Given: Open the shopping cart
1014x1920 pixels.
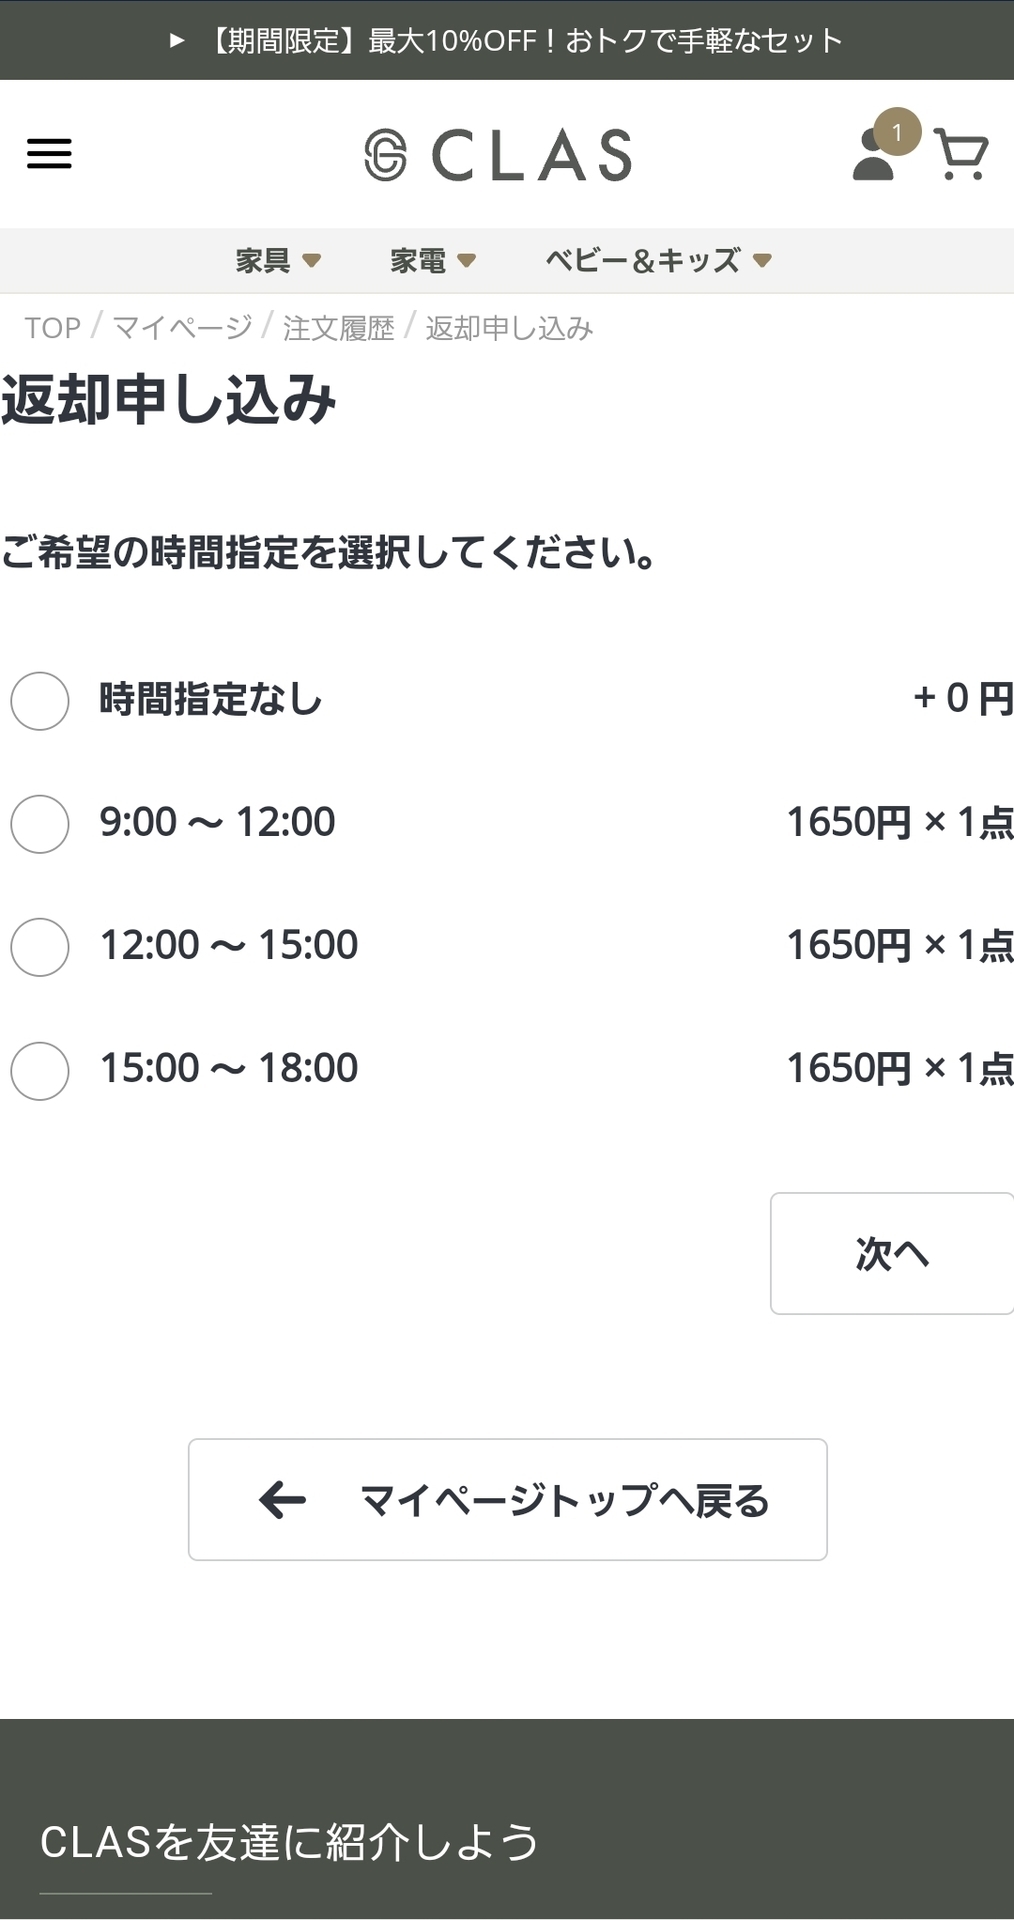Looking at the screenshot, I should pos(961,155).
